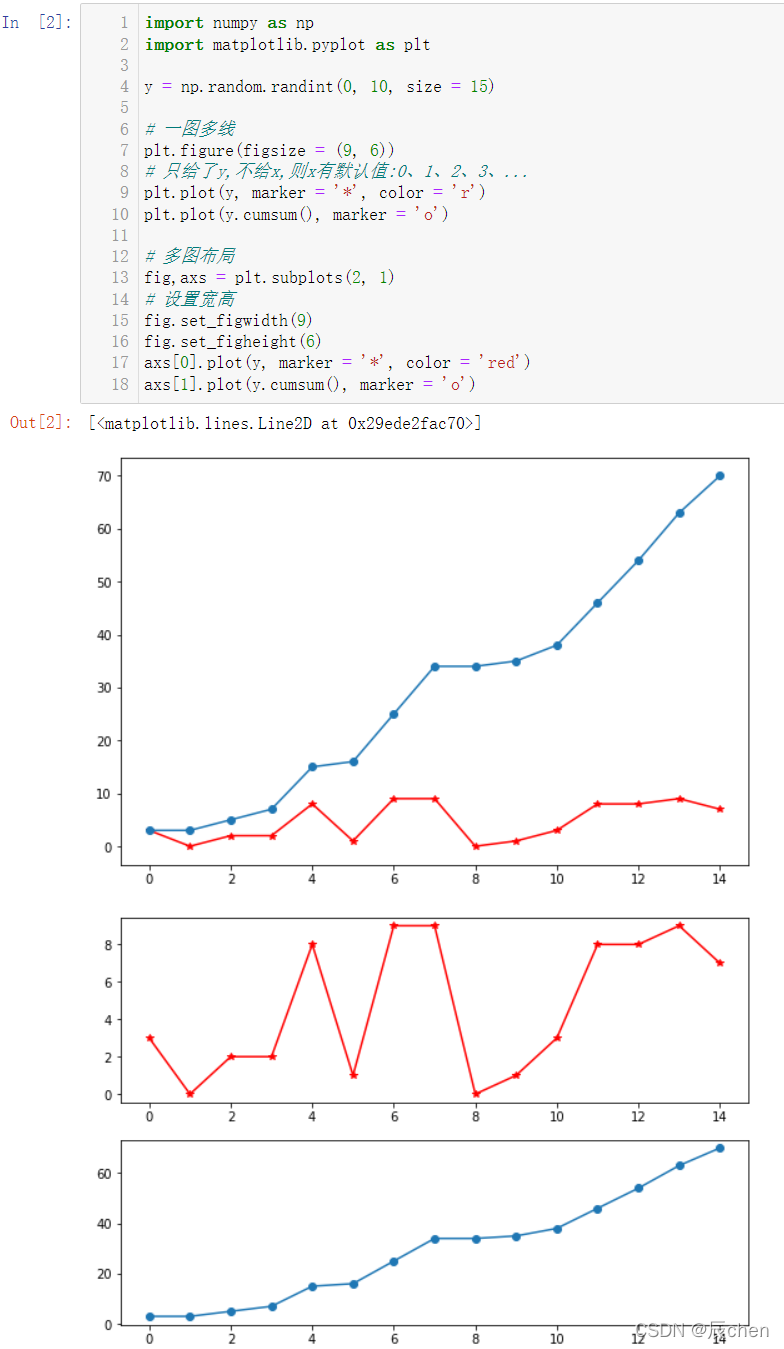Screen dimensions: 784x1349
Task: Click the comment '# 一图多线'
Action: (189, 128)
